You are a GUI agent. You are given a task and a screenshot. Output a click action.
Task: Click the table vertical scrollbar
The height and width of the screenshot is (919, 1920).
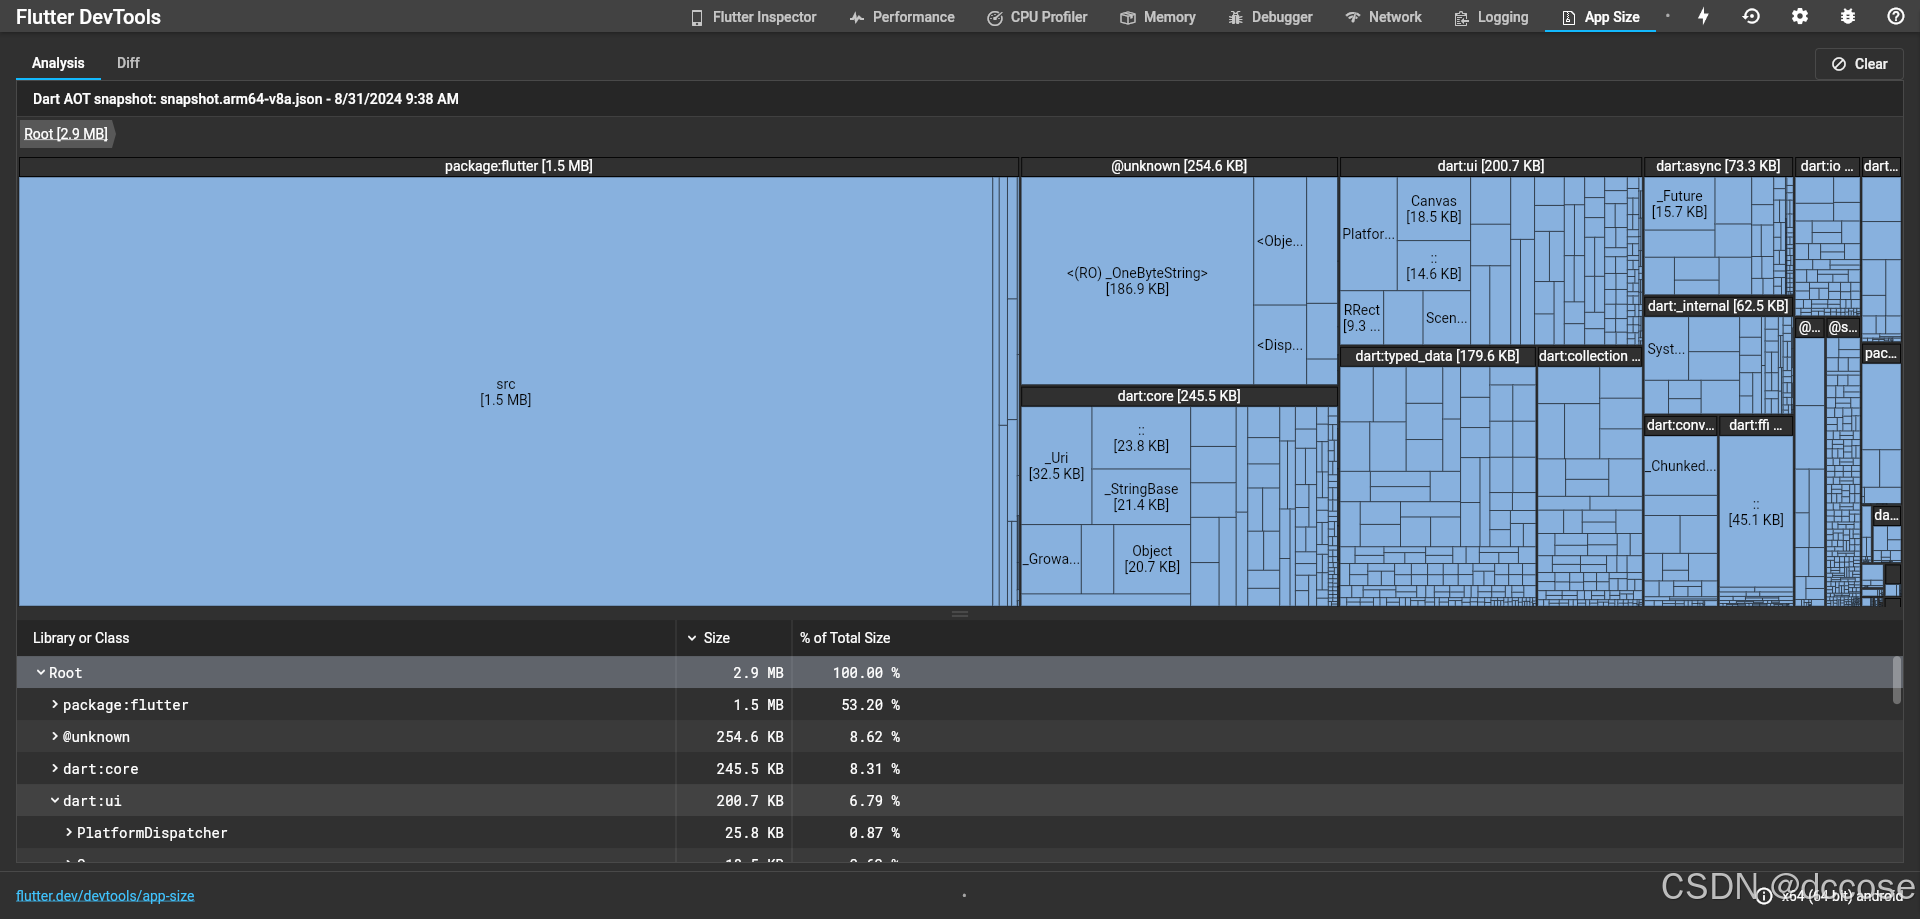[x=1896, y=680]
